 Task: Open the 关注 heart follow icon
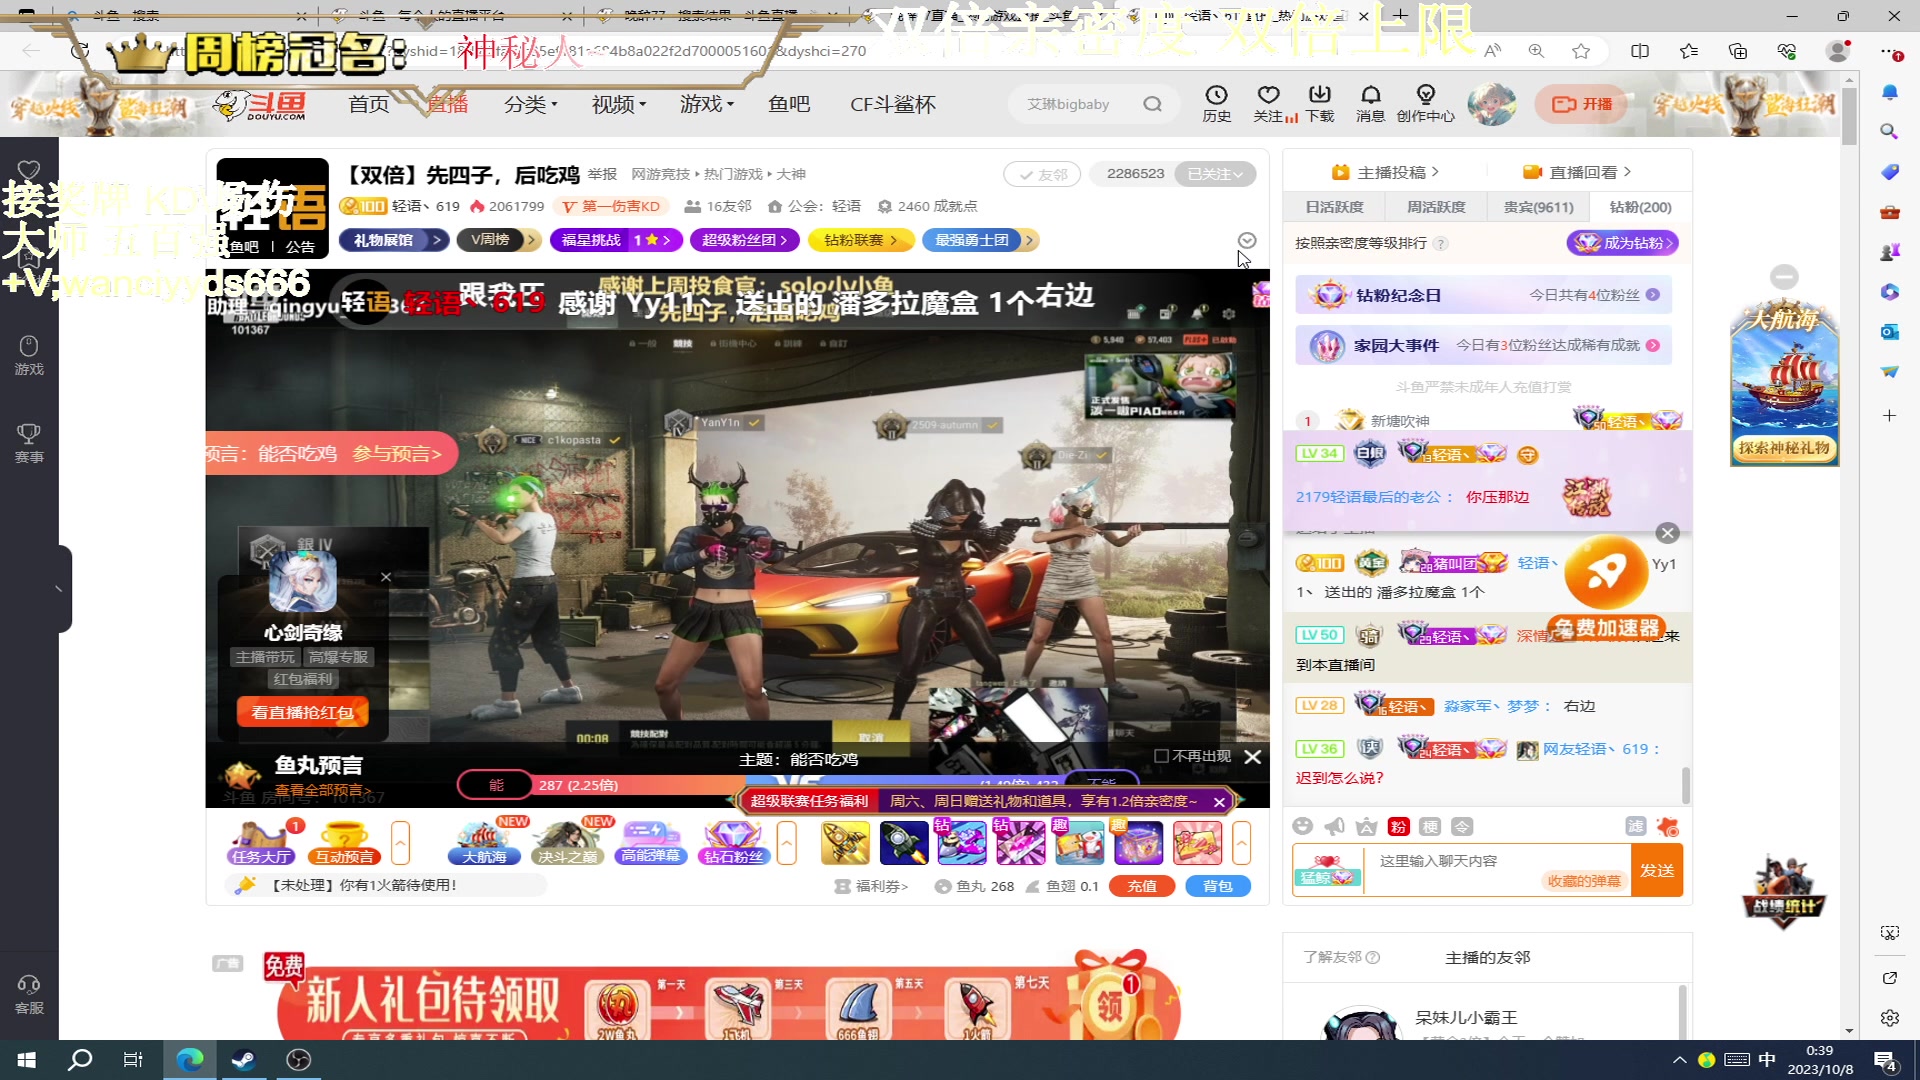pos(1269,103)
